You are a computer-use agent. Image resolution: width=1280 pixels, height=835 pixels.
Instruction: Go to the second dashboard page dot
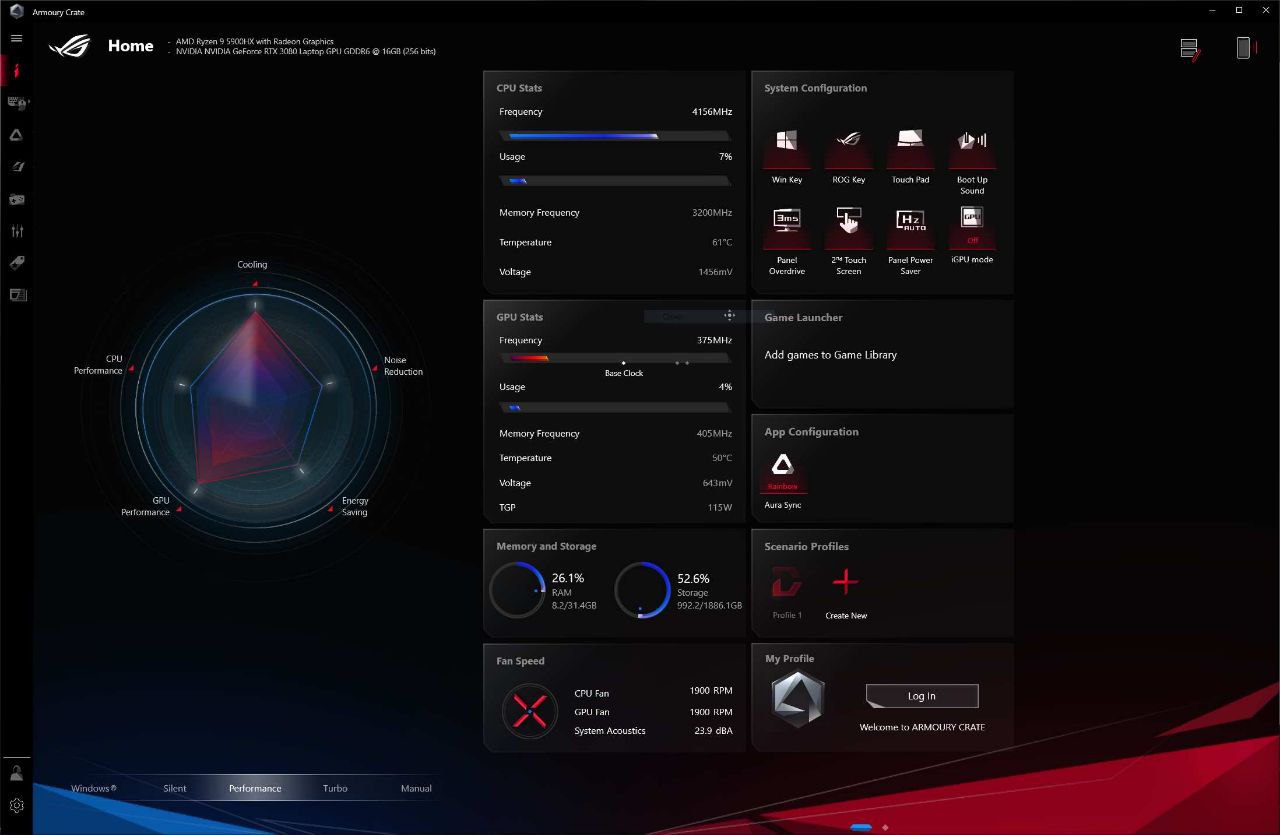click(885, 827)
